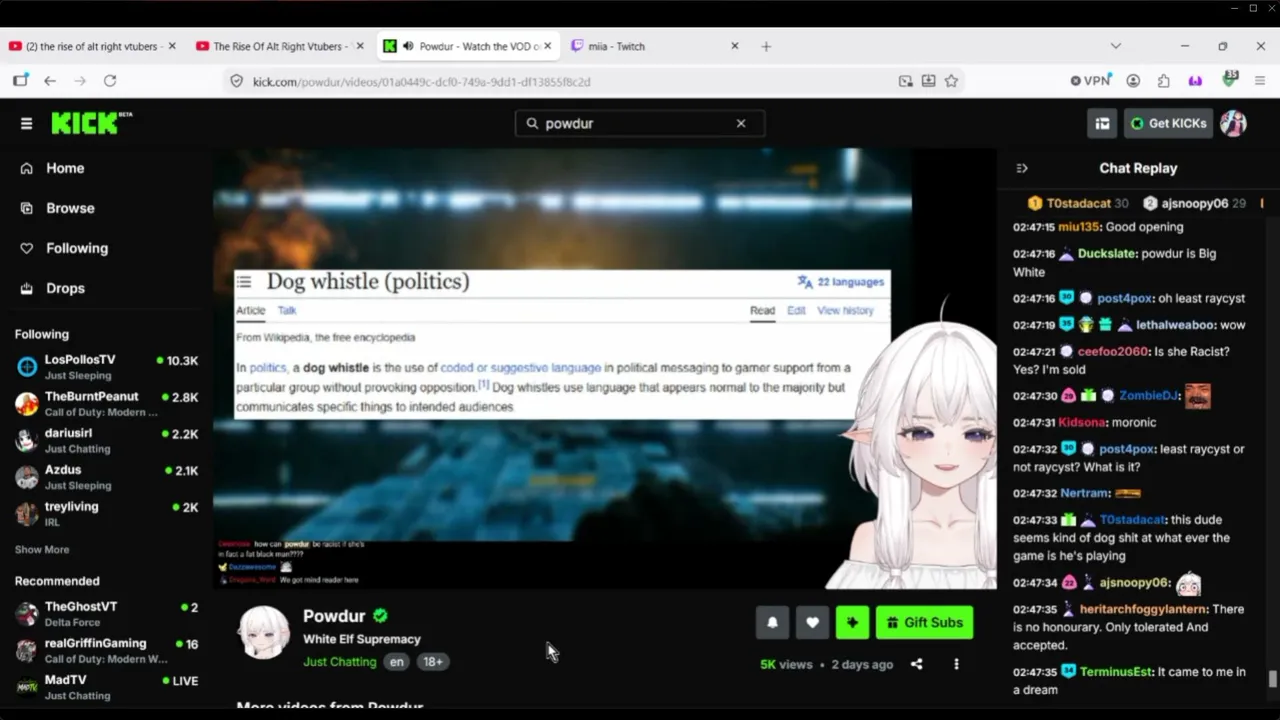The height and width of the screenshot is (720, 1280).
Task: Click username Duckslate in chat
Action: click(1107, 254)
